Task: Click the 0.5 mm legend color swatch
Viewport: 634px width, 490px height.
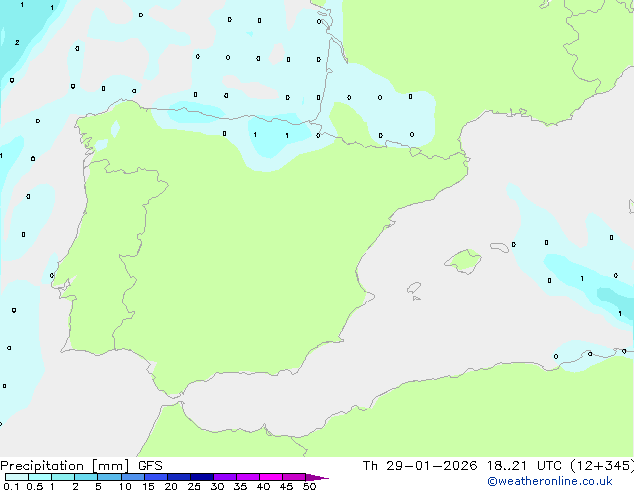Action: click(40, 477)
